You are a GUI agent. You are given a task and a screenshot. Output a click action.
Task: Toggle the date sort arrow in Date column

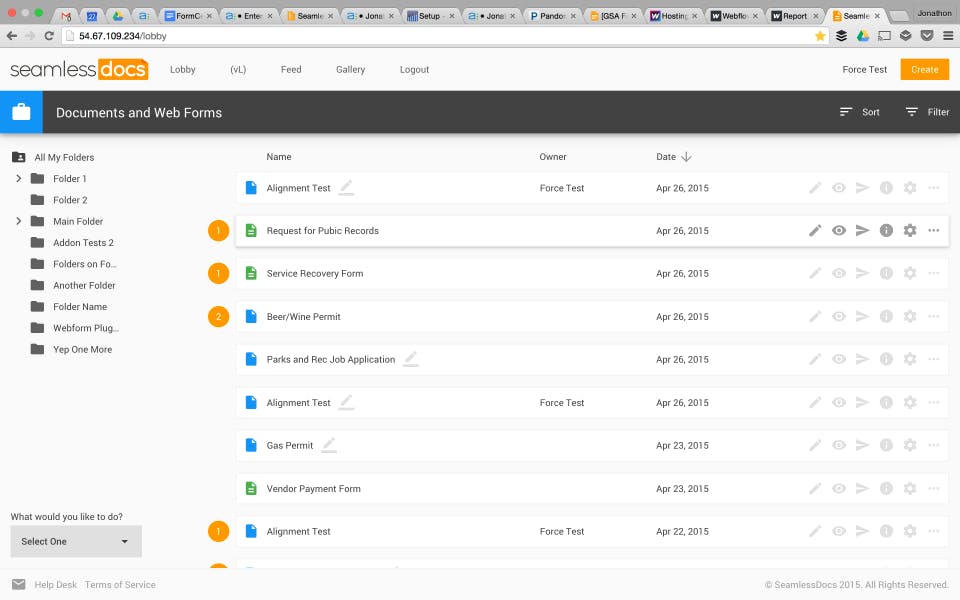[x=686, y=157]
